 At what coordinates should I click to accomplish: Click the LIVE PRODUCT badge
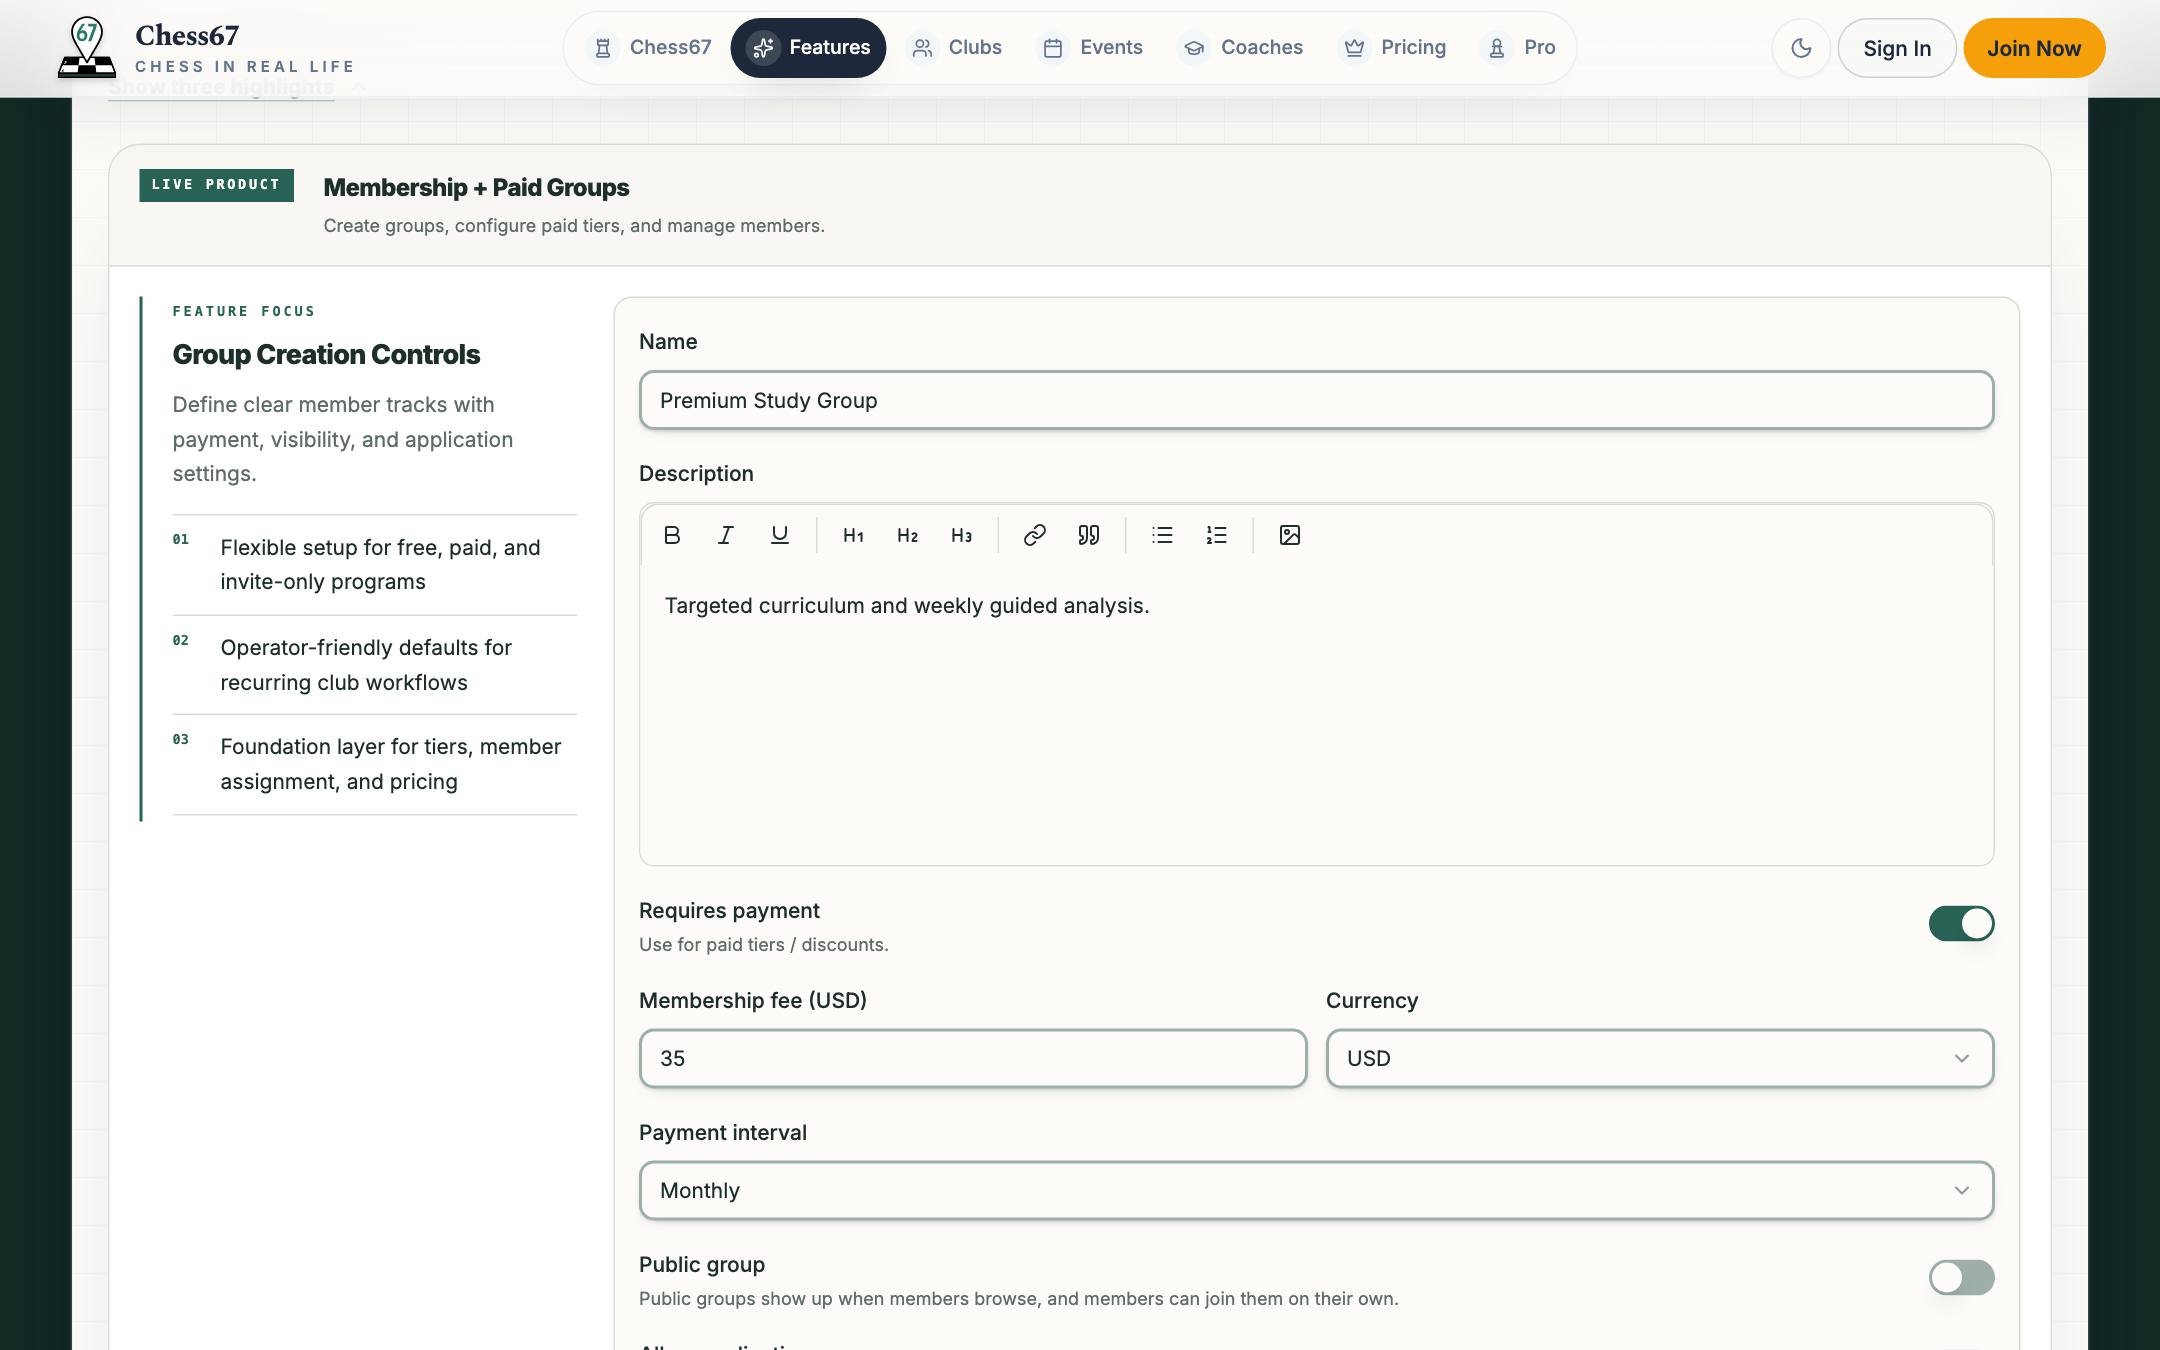coord(216,185)
